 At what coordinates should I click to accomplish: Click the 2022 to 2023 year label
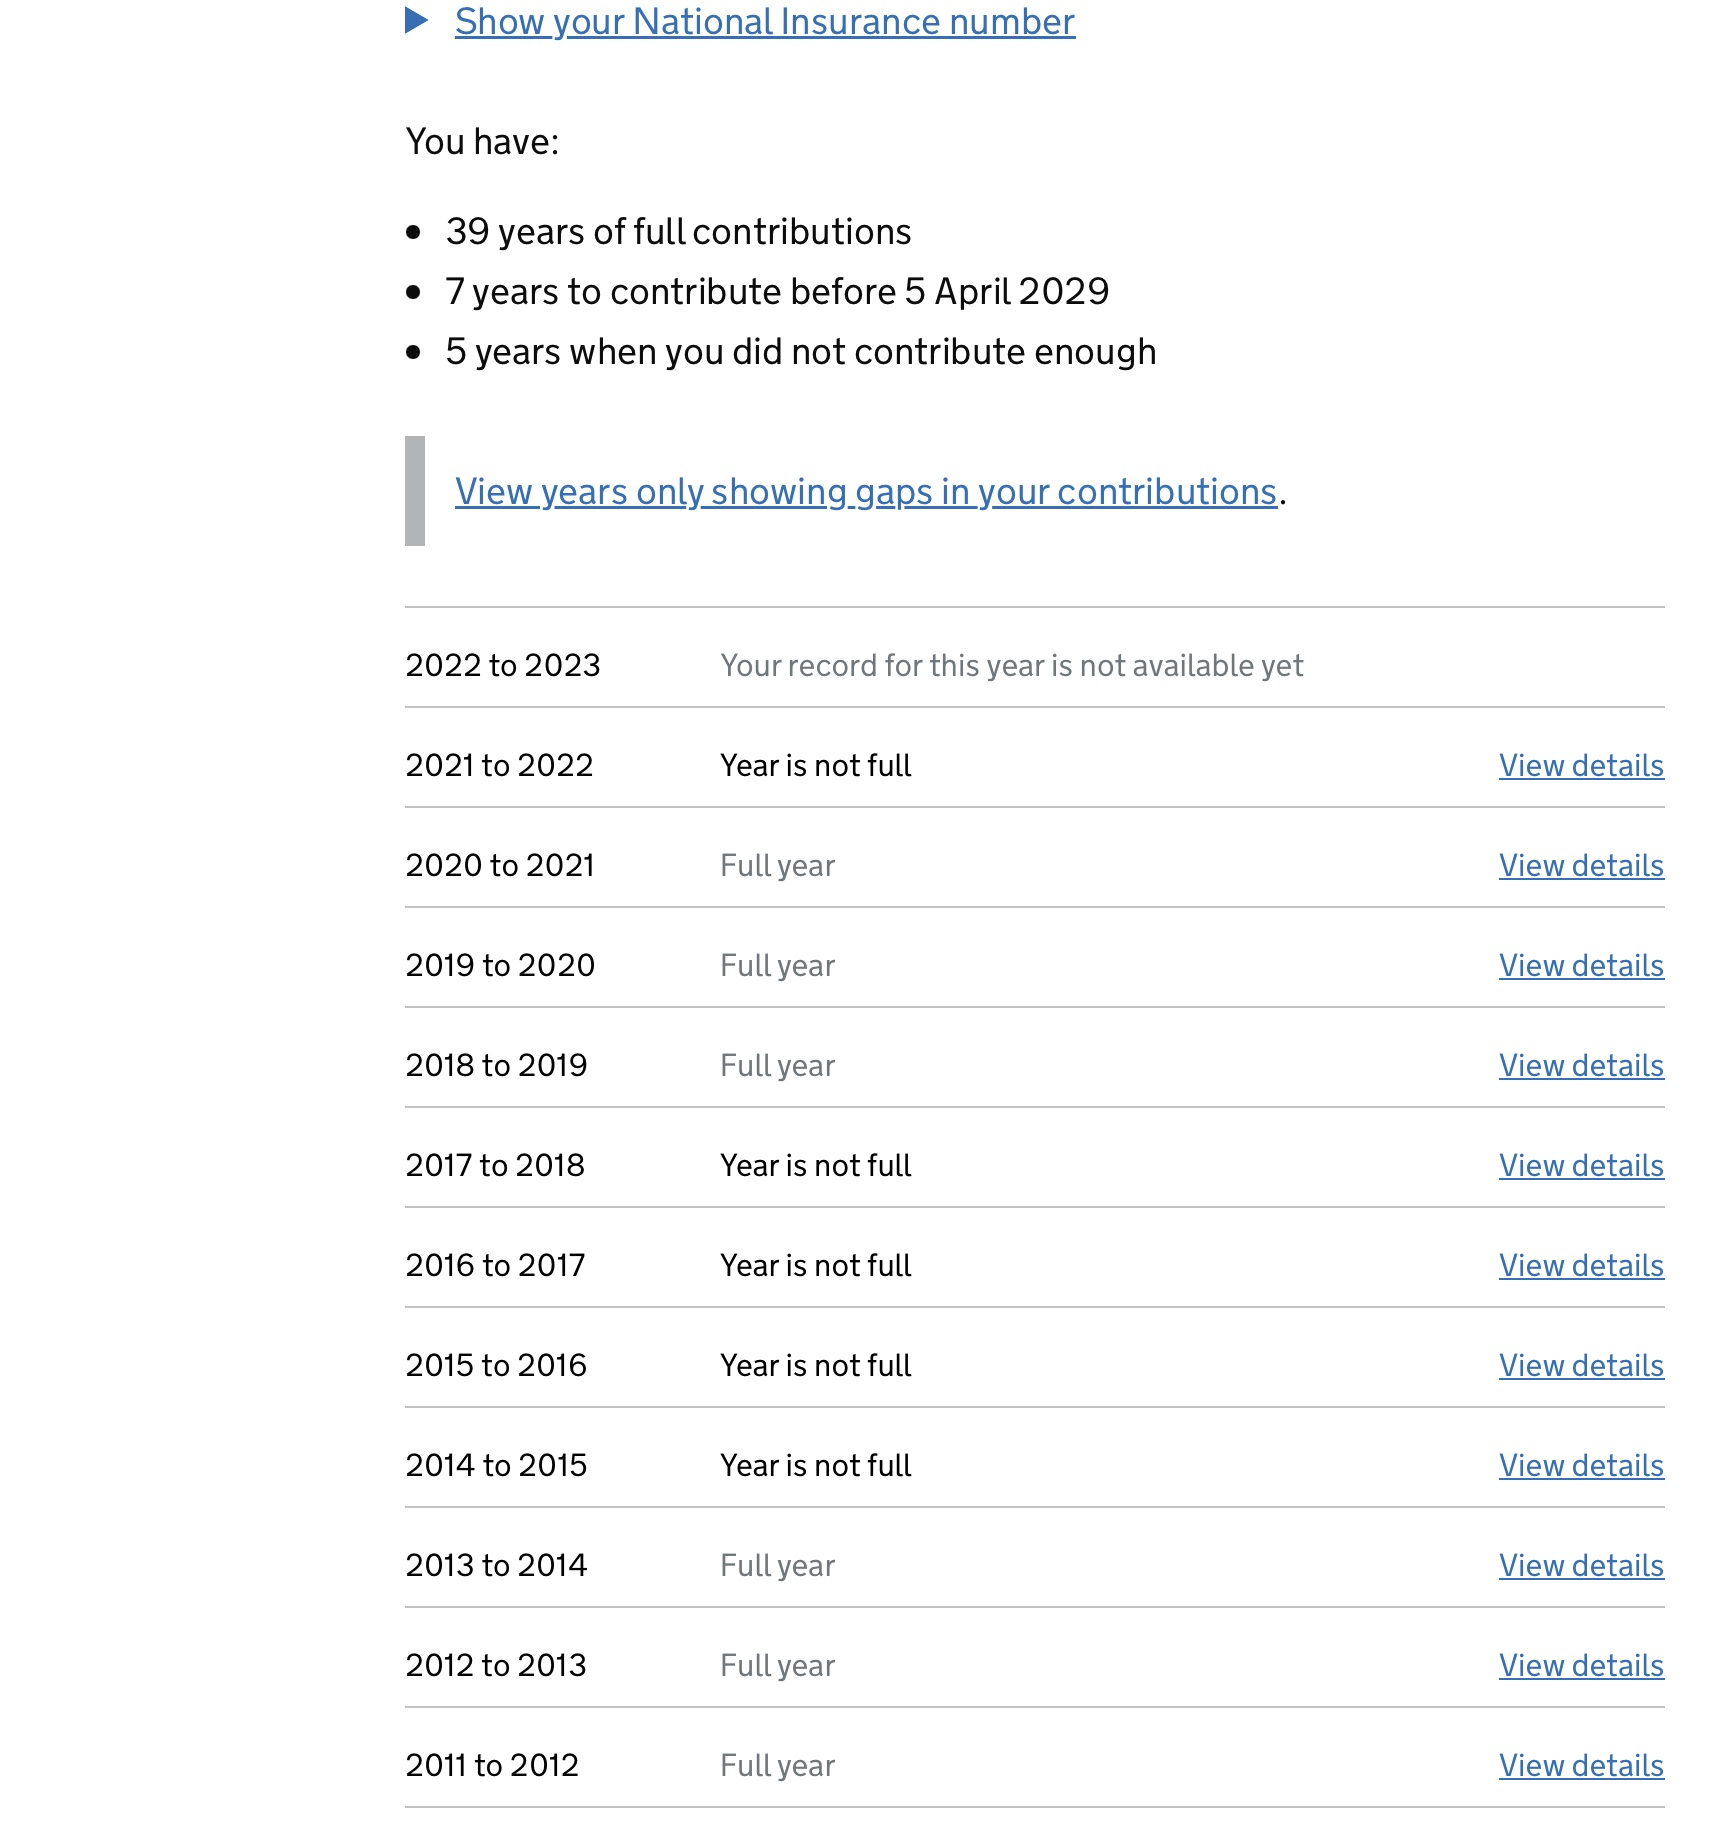tap(502, 666)
